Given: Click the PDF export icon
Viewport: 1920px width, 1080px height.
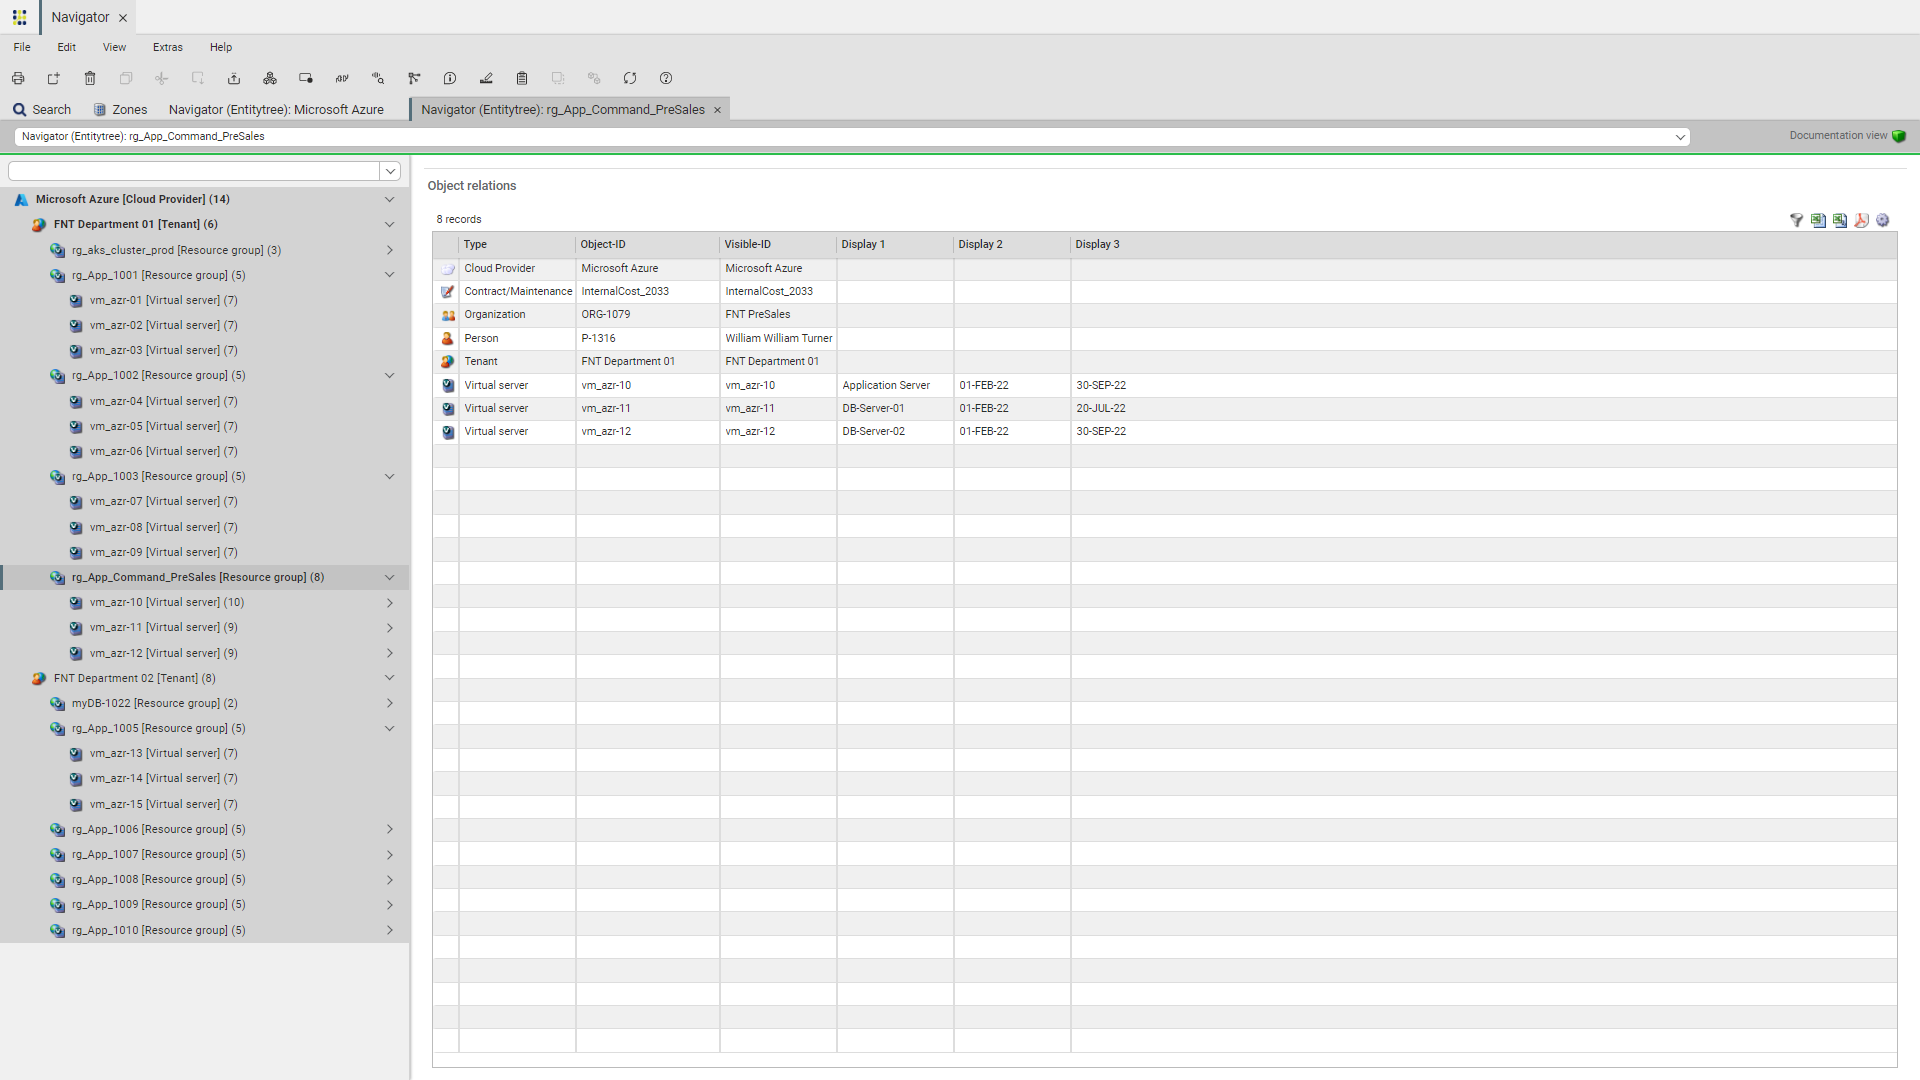Looking at the screenshot, I should (1861, 220).
